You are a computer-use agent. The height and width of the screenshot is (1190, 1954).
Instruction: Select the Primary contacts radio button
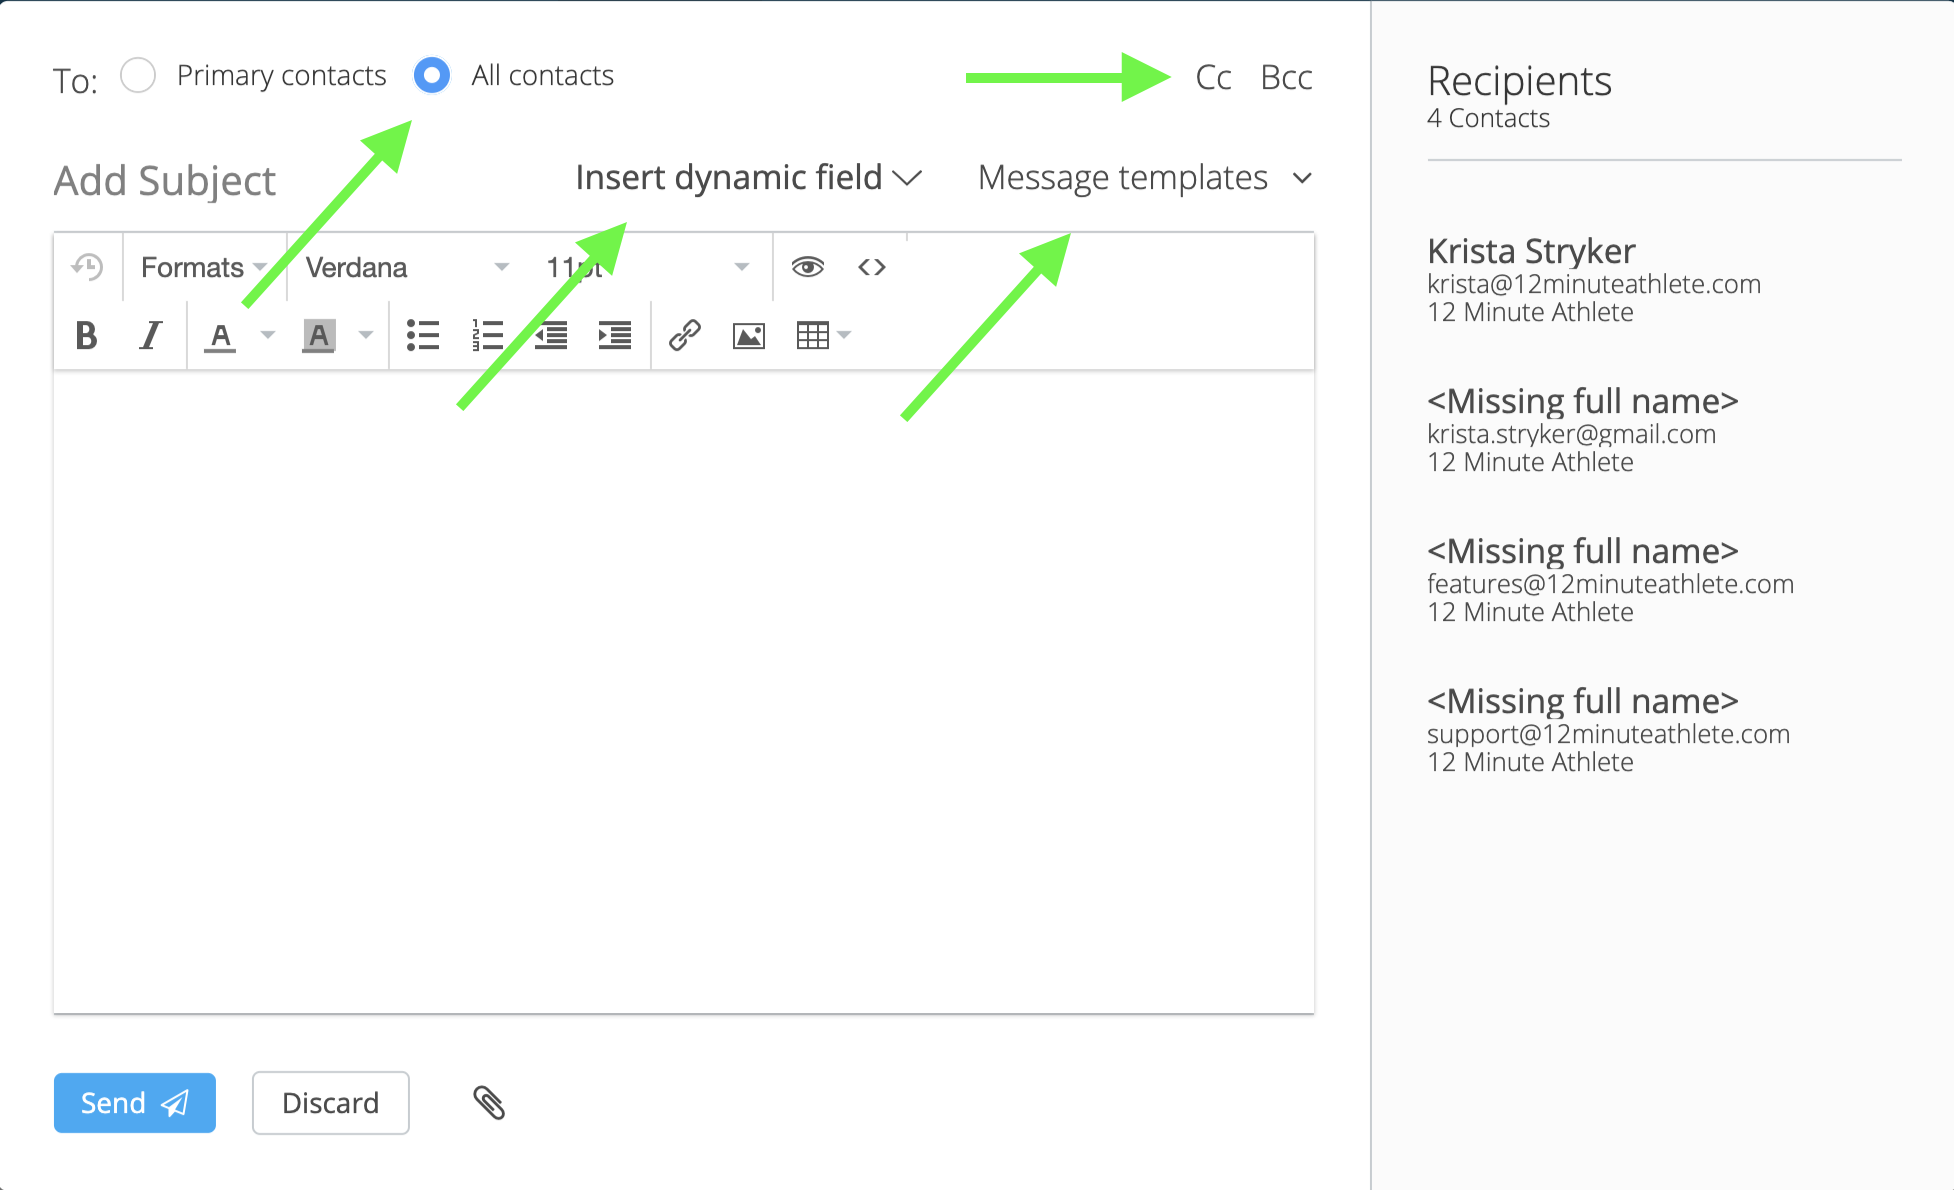[x=138, y=76]
